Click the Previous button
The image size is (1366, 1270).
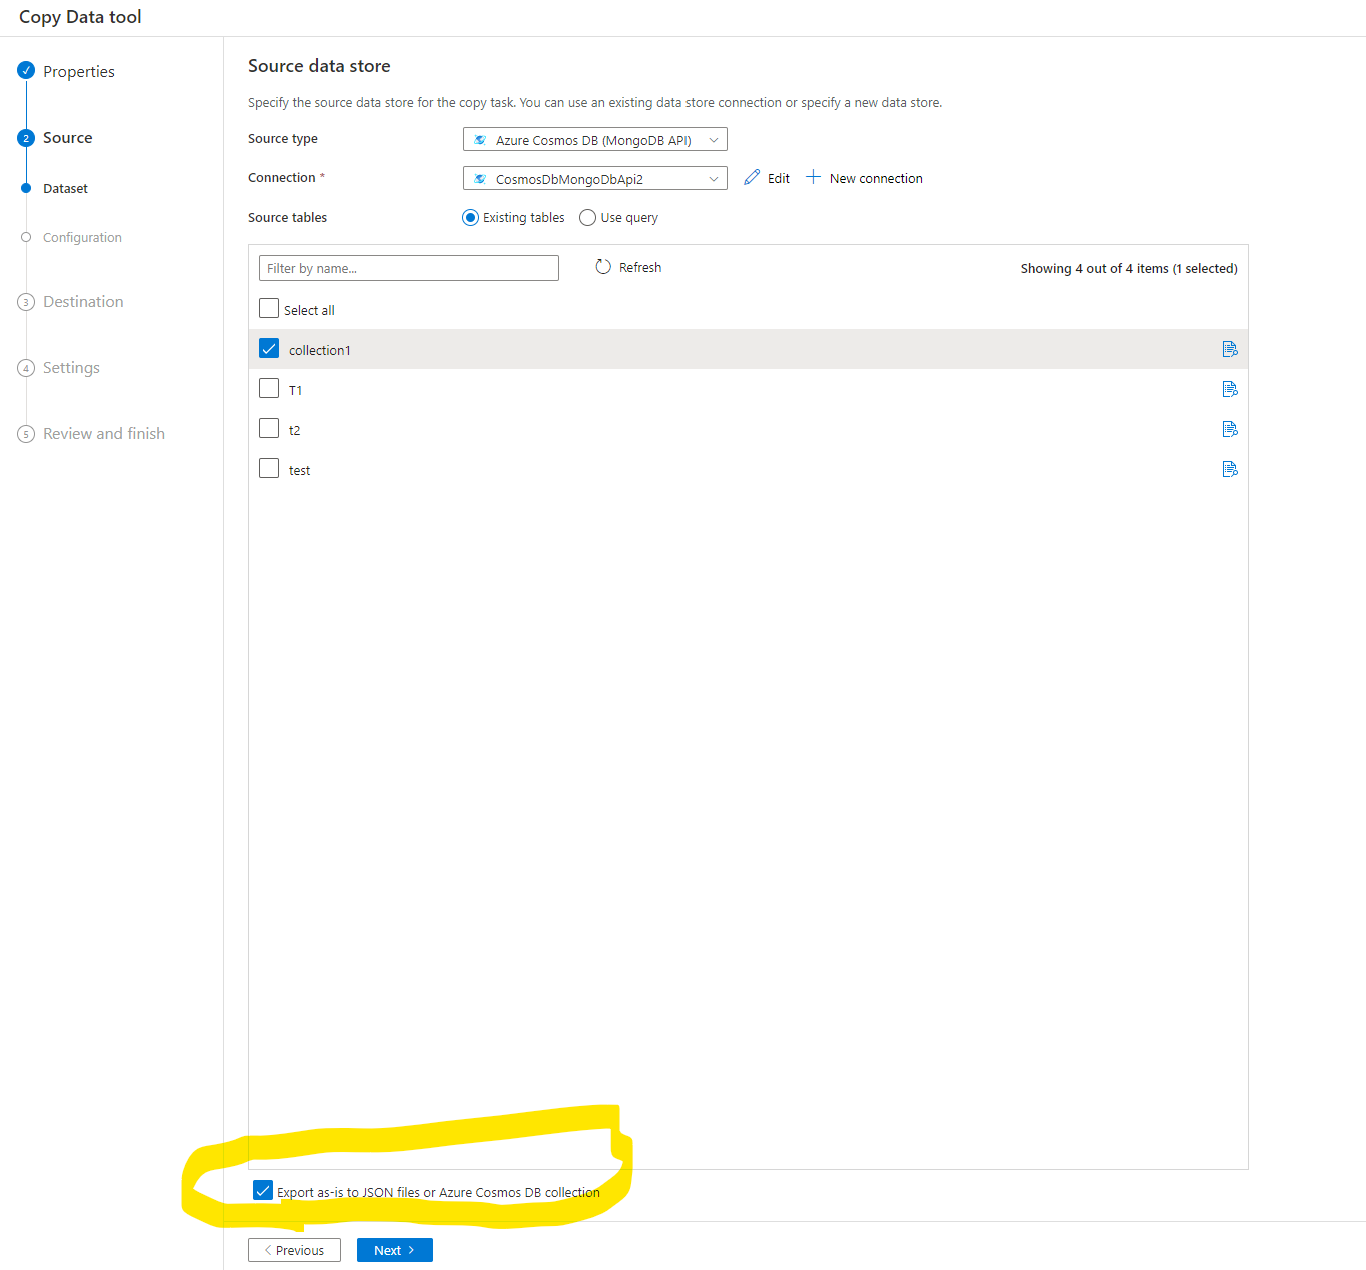pyautogui.click(x=294, y=1250)
